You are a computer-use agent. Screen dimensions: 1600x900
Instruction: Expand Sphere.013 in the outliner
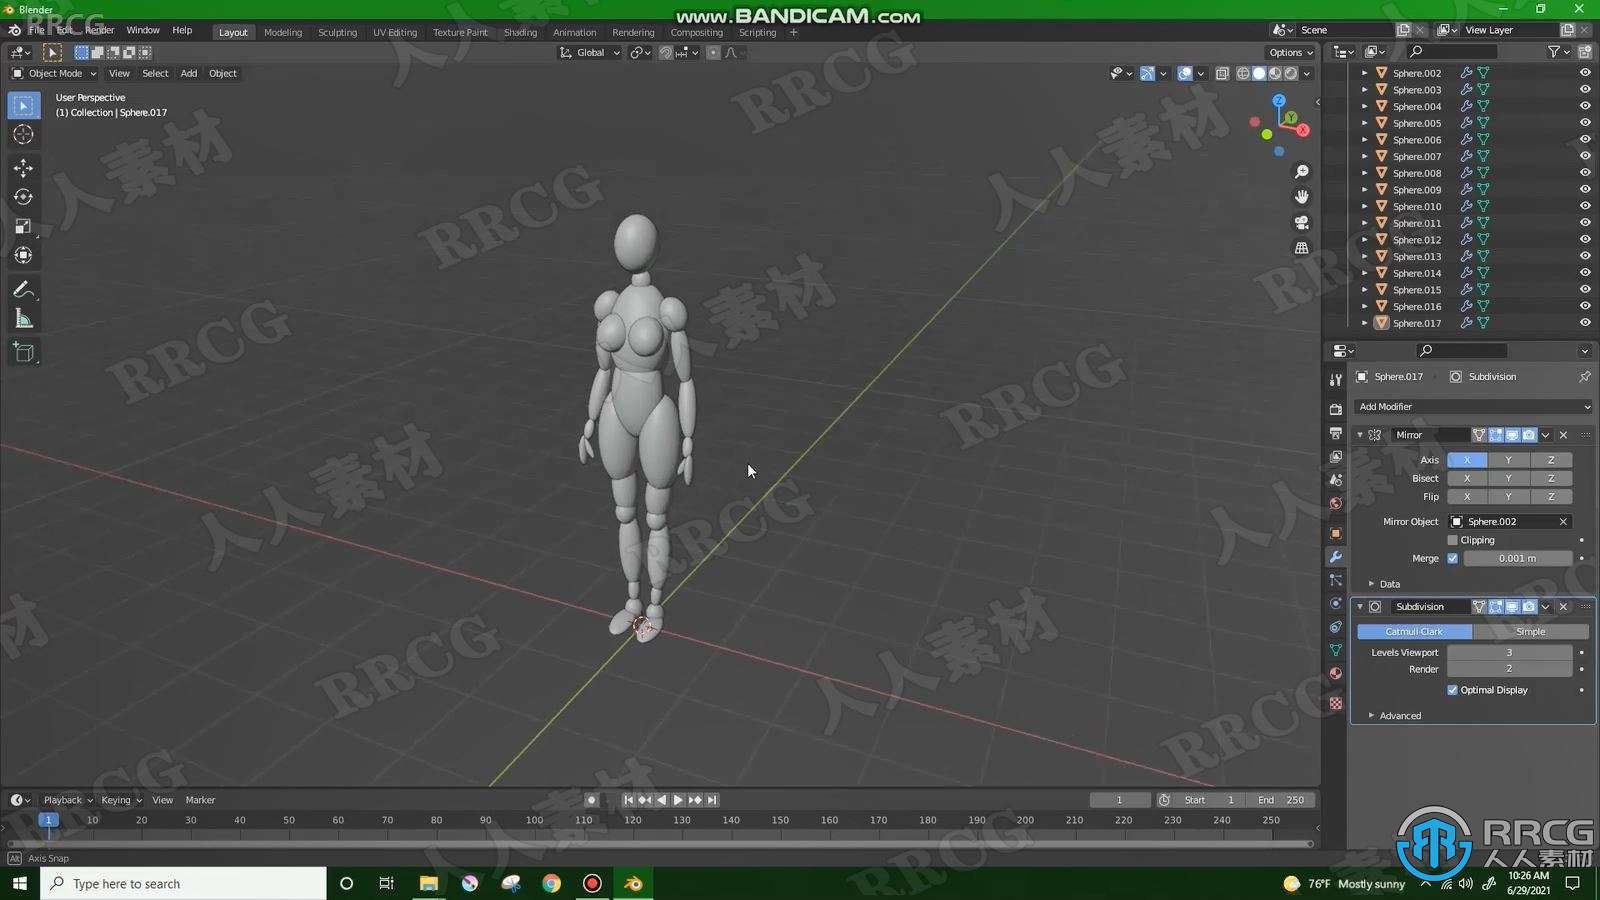1364,257
